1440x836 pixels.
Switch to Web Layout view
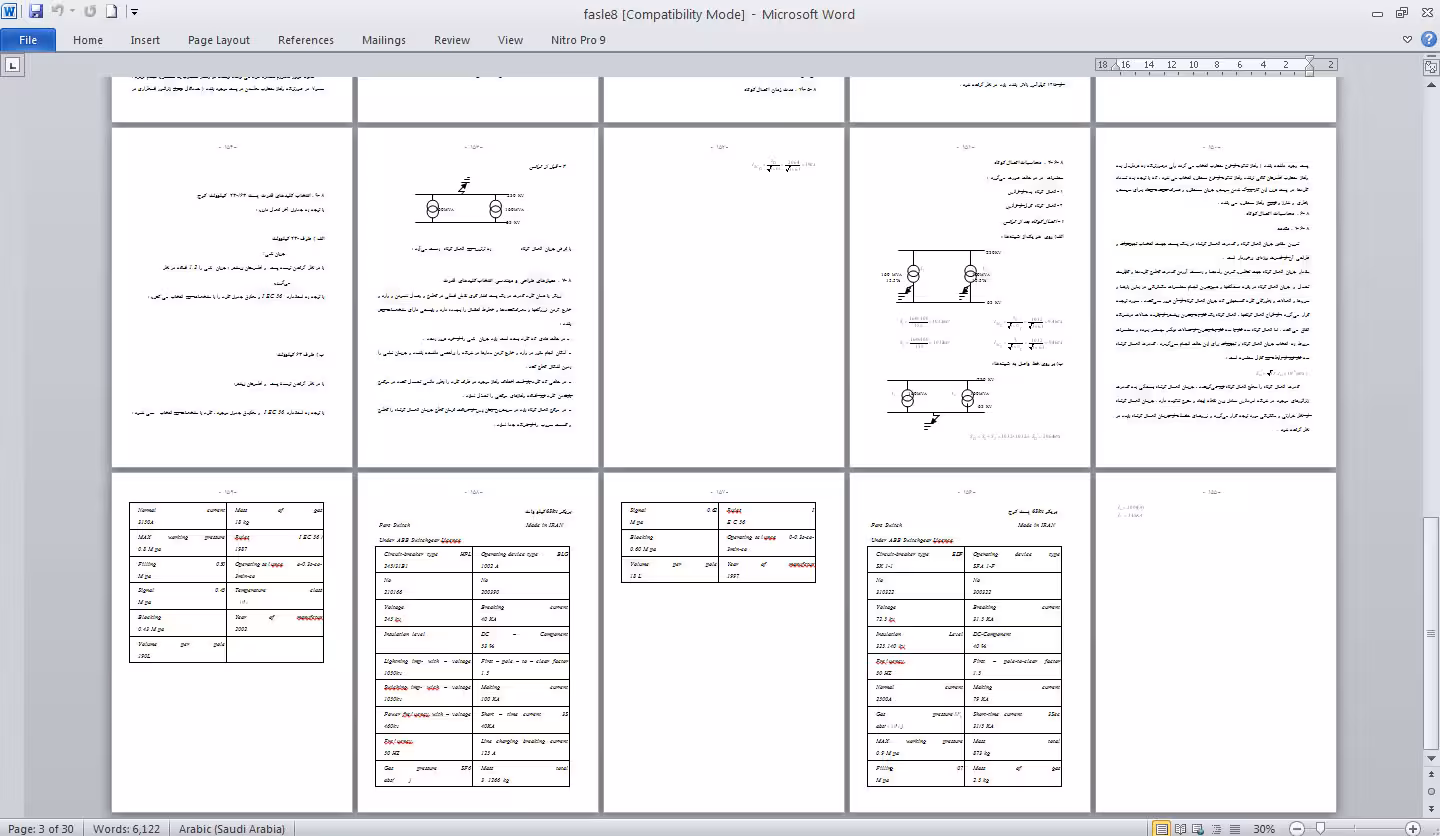pyautogui.click(x=1200, y=828)
